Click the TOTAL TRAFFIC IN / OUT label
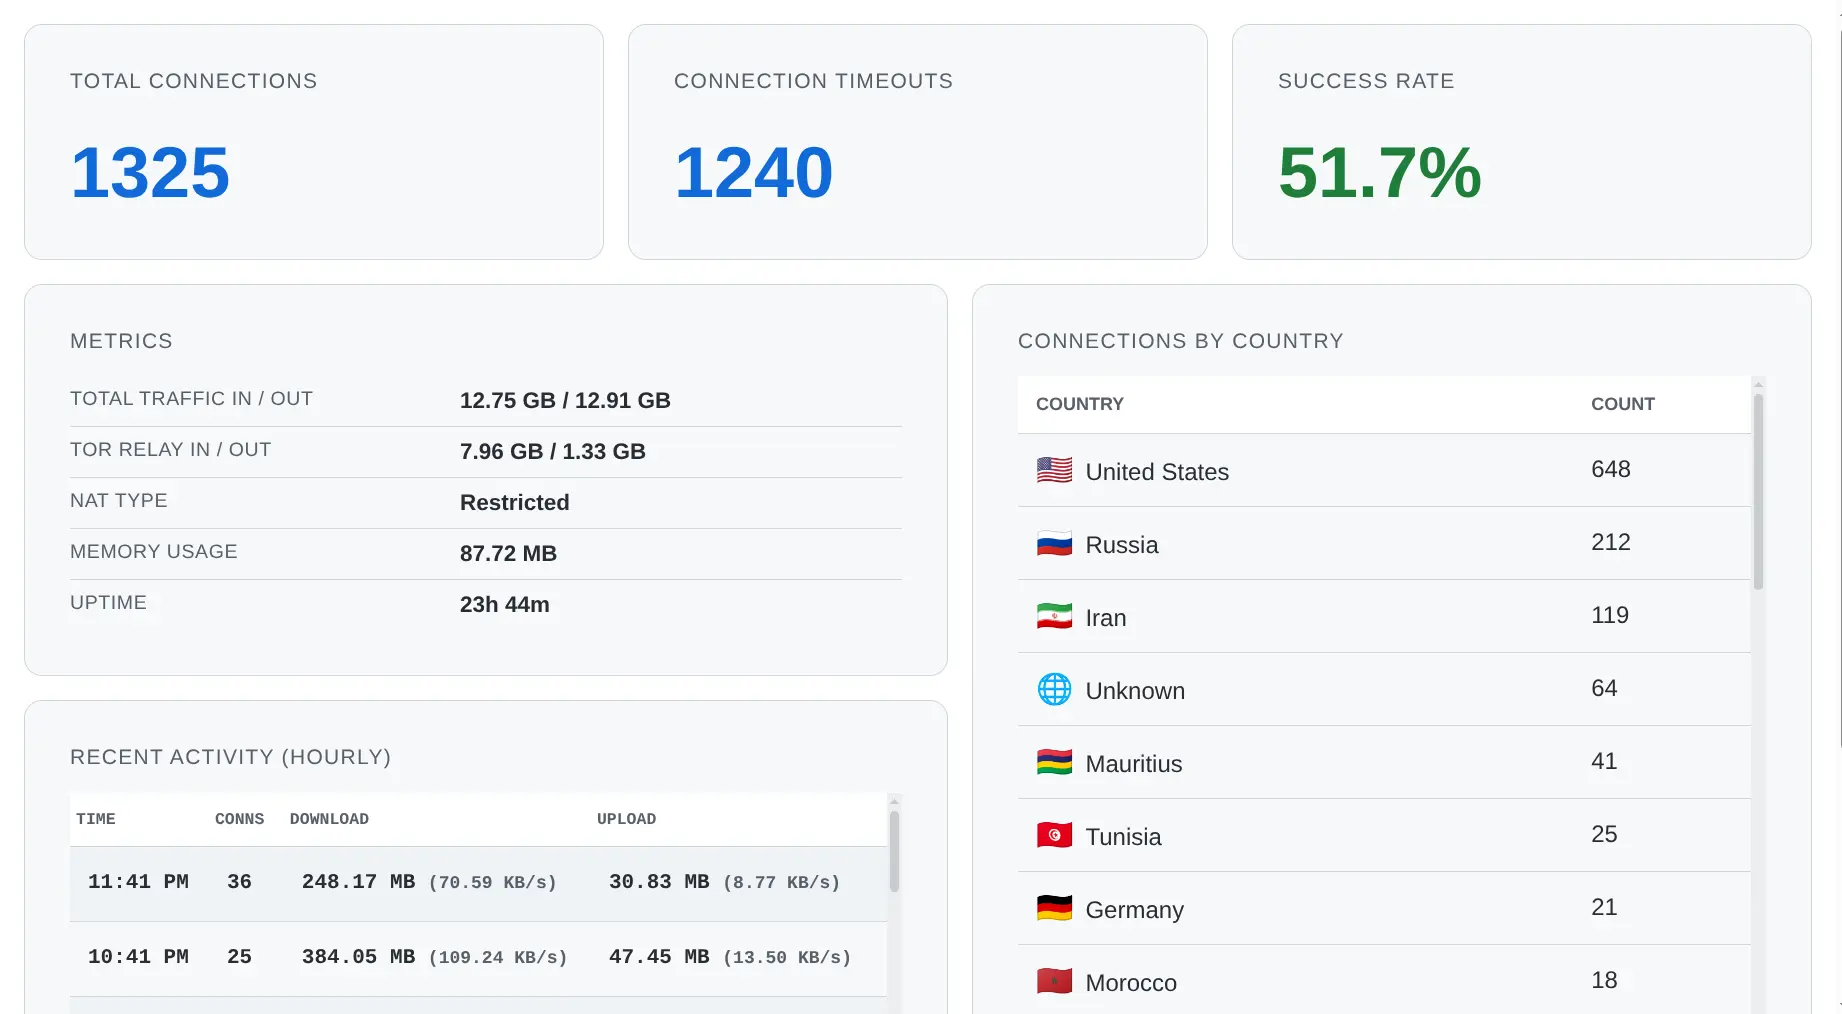 tap(191, 398)
